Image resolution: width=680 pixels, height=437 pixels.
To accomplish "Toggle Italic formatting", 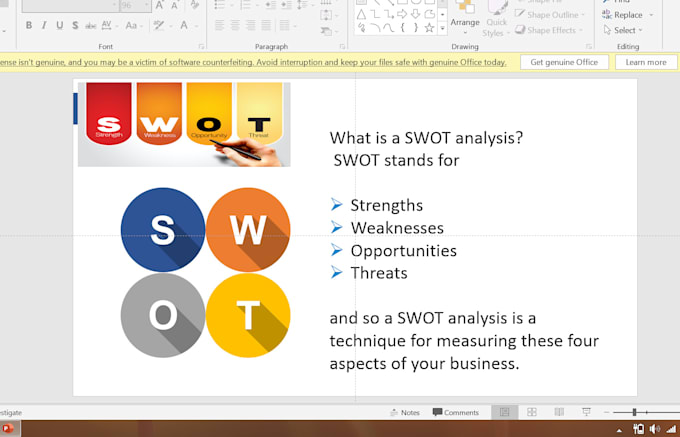I will [x=44, y=25].
